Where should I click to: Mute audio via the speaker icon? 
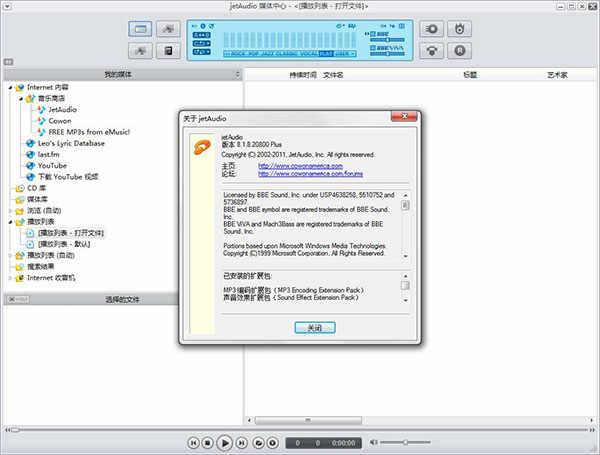click(x=373, y=442)
